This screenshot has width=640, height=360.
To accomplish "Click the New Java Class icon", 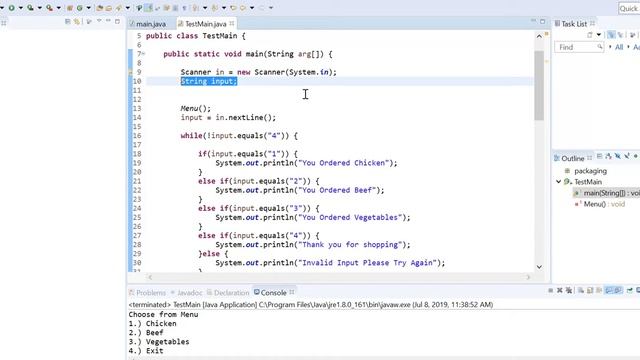I will click(x=80, y=8).
